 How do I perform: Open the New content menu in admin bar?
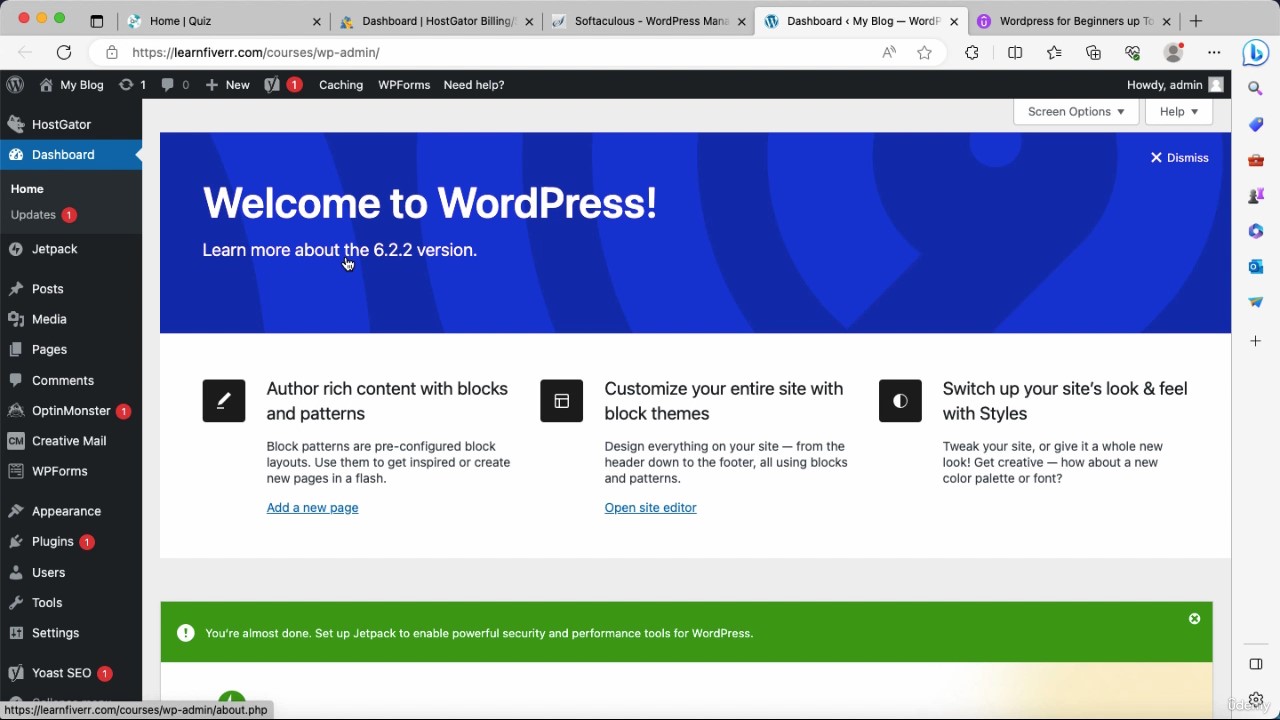[227, 85]
